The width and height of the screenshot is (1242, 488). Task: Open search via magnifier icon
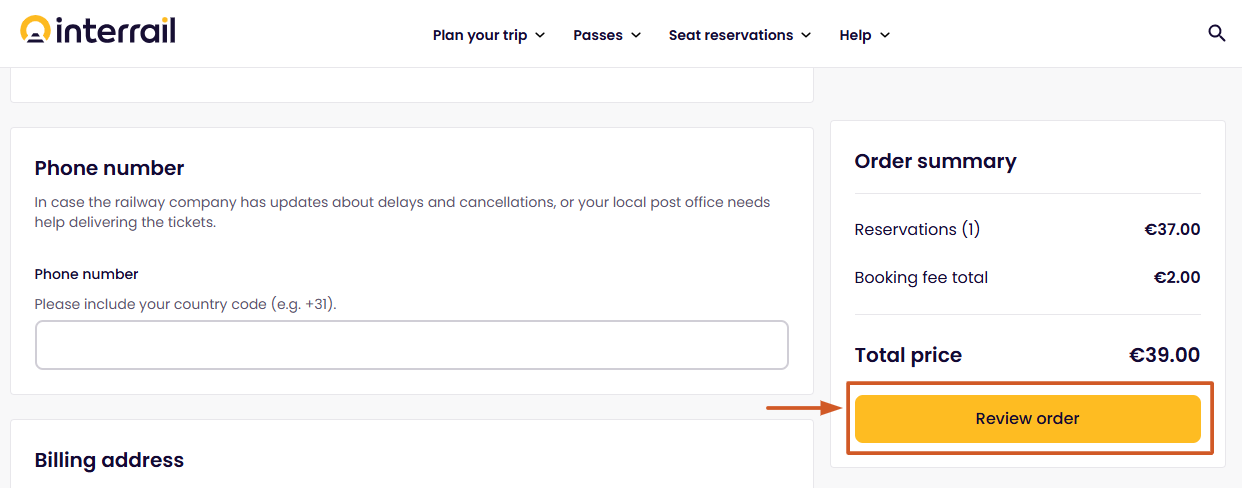click(x=1217, y=33)
